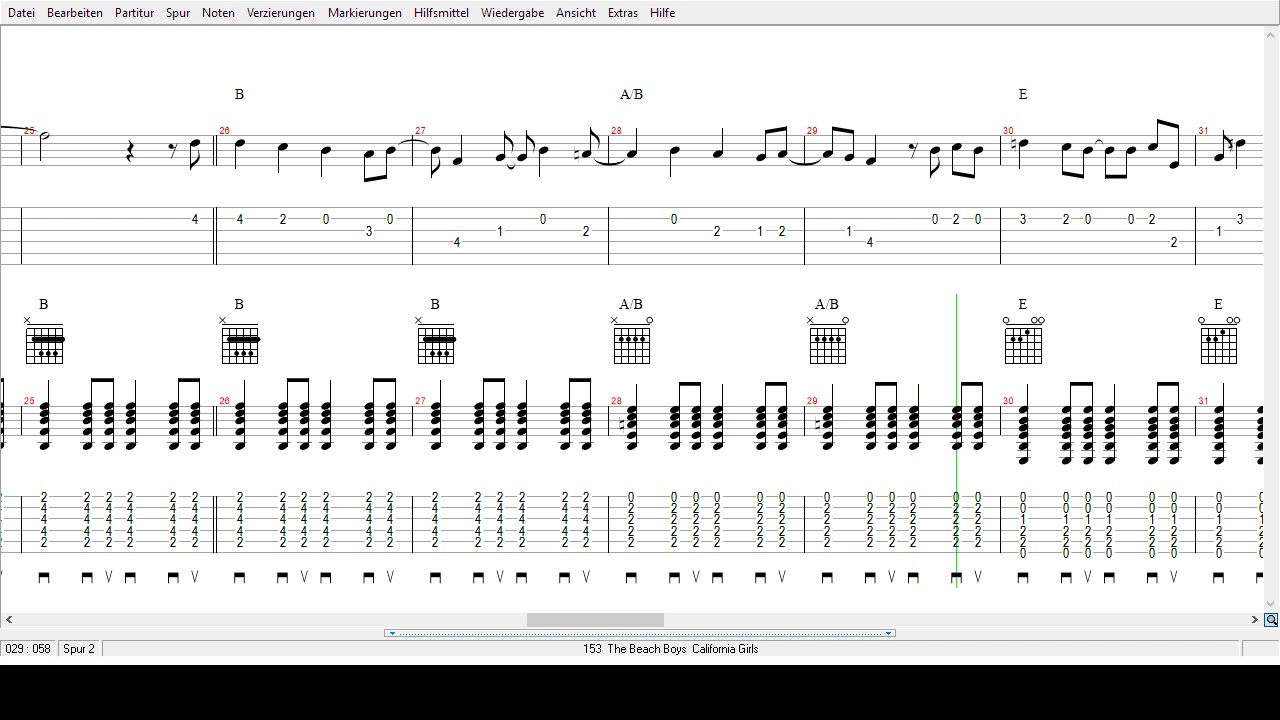Click the 'B' chord name in upper track

point(239,94)
